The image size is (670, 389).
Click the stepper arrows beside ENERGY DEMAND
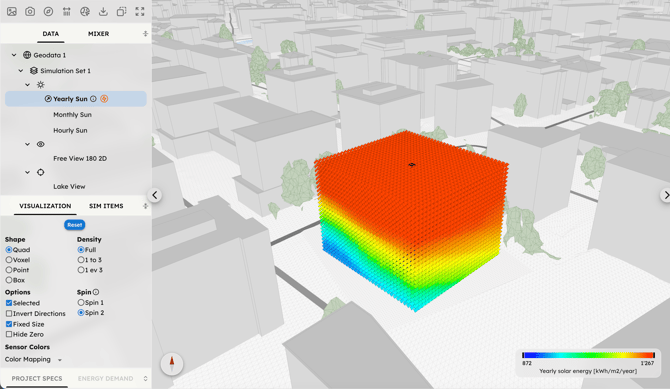tap(145, 378)
